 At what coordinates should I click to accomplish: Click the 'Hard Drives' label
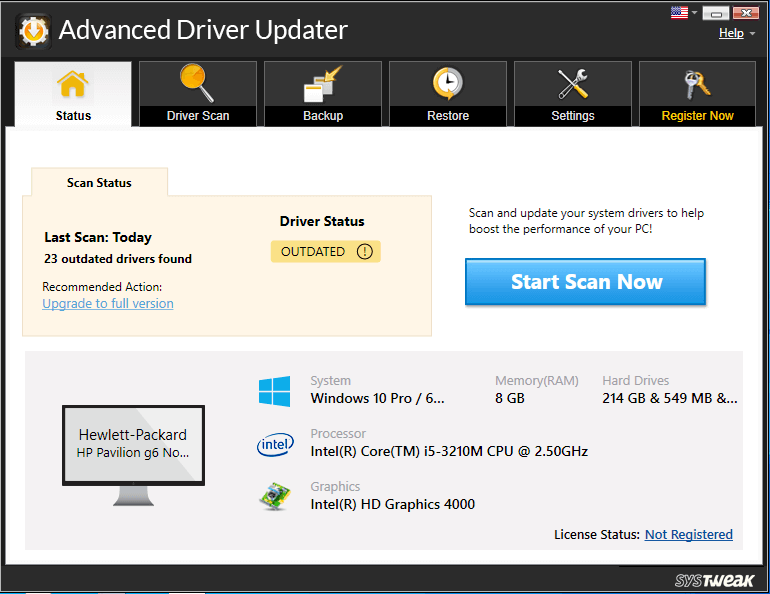click(635, 380)
